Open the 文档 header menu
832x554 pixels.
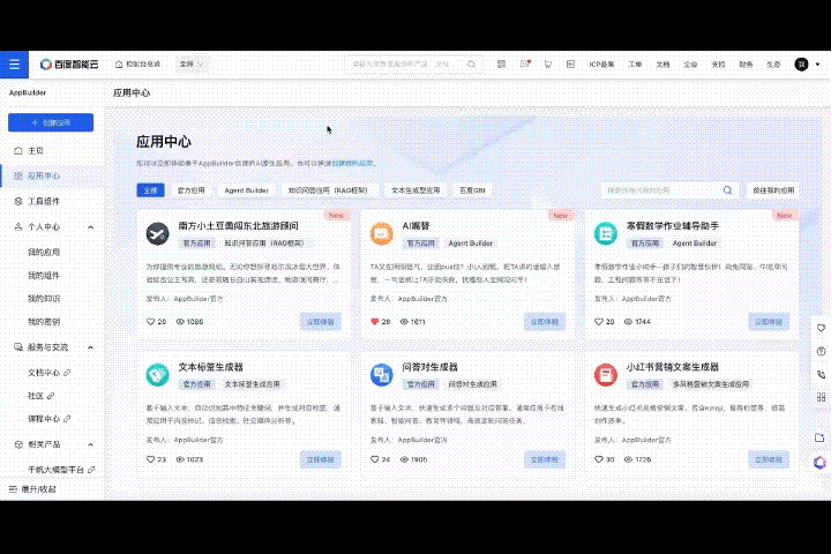click(663, 64)
